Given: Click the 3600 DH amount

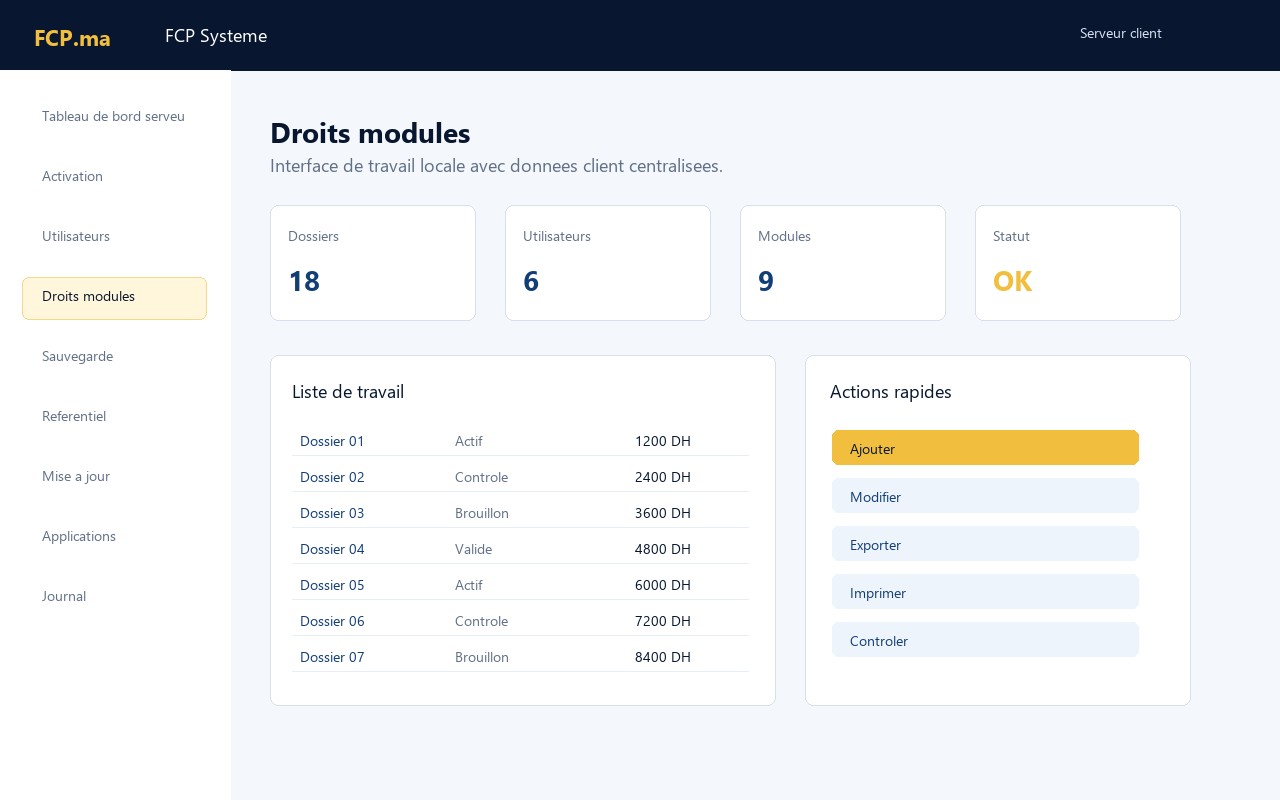Looking at the screenshot, I should click(663, 513).
